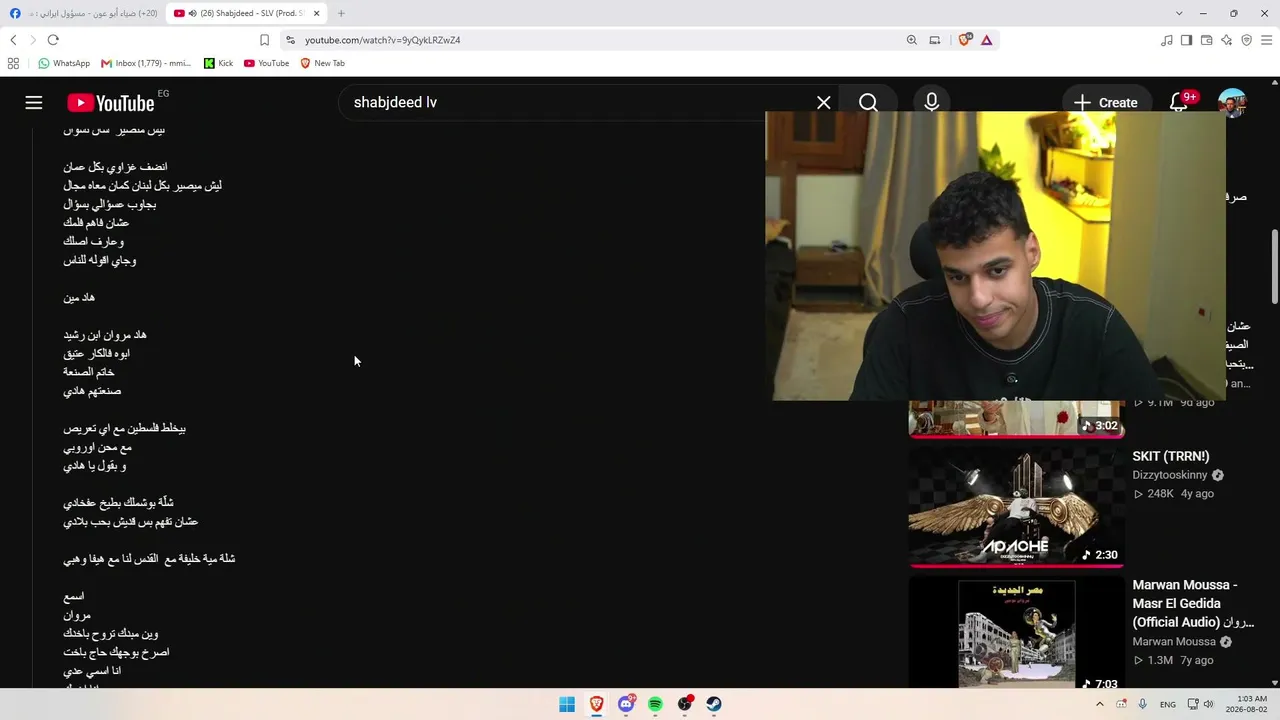Screen dimensions: 1280x720
Task: Open the tab search dropdown arrow
Action: point(1179,13)
